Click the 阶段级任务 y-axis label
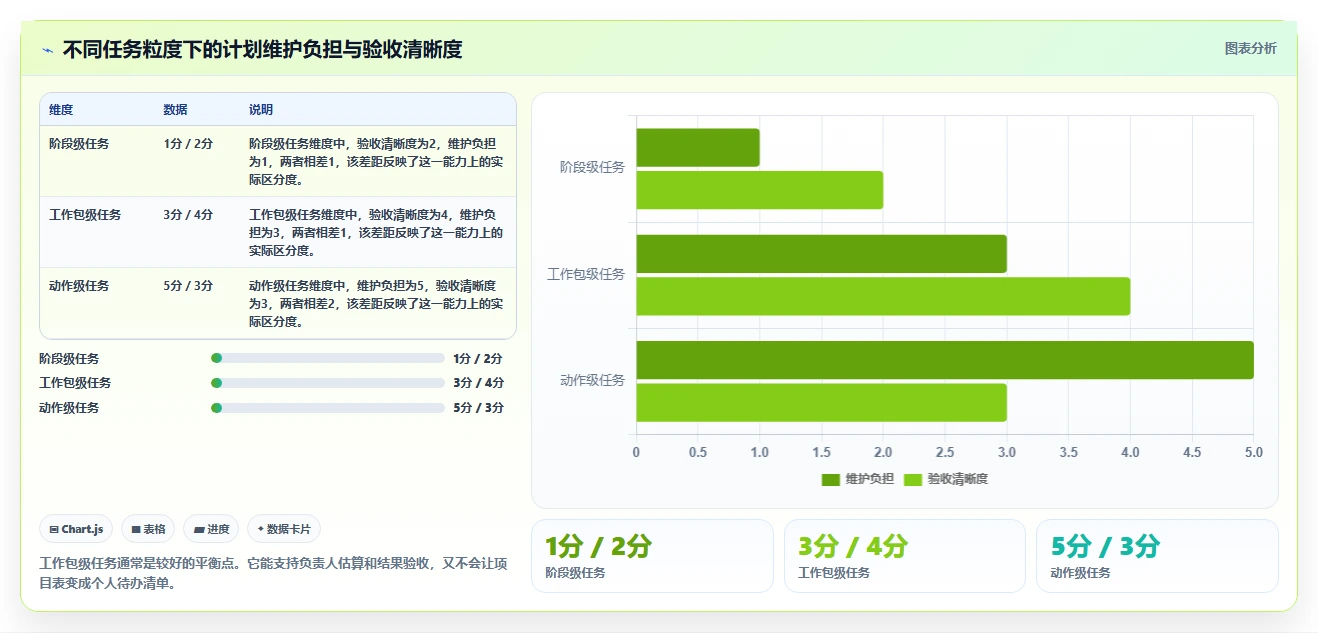This screenshot has height=633, width=1318. tap(592, 168)
